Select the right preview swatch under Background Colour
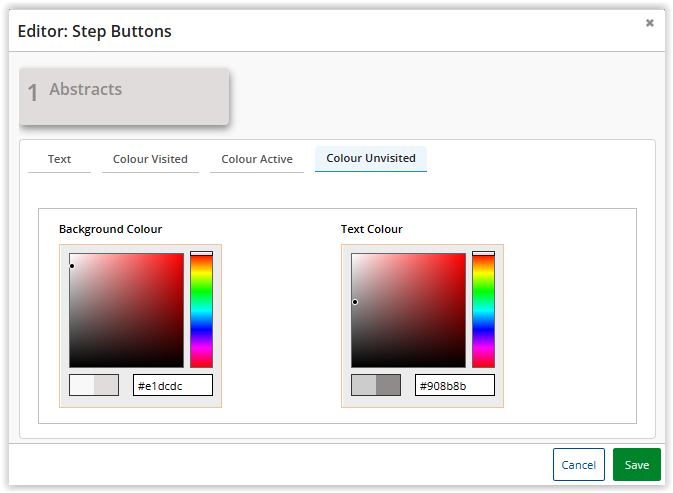Image resolution: width=673 pixels, height=493 pixels. pyautogui.click(x=106, y=385)
